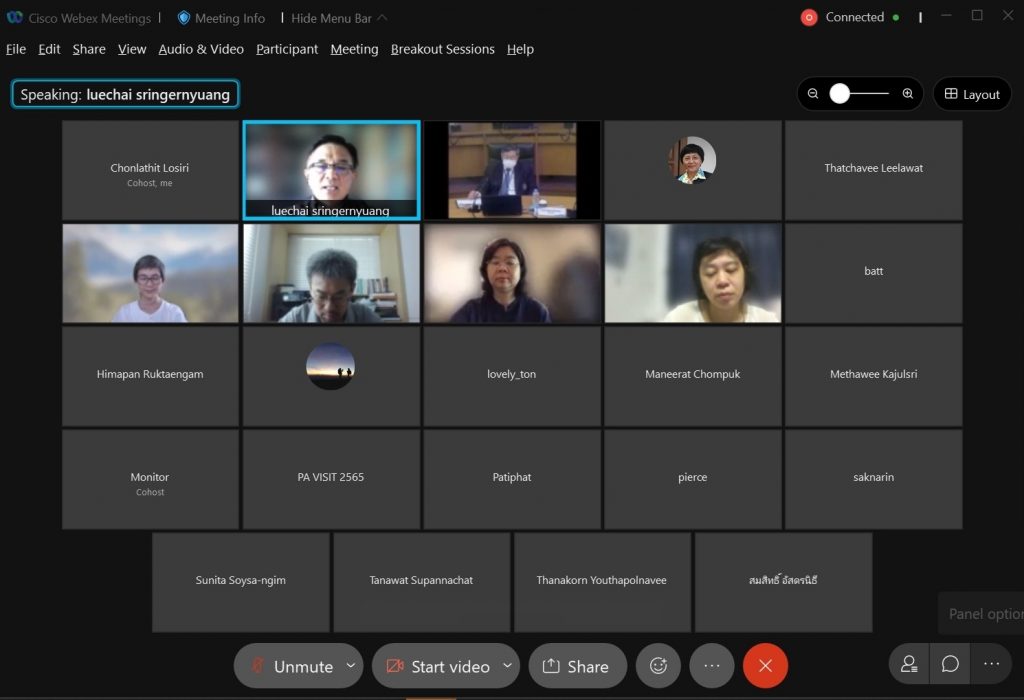Click the zoom out magnifier icon
Viewport: 1024px width, 700px height.
click(x=813, y=94)
